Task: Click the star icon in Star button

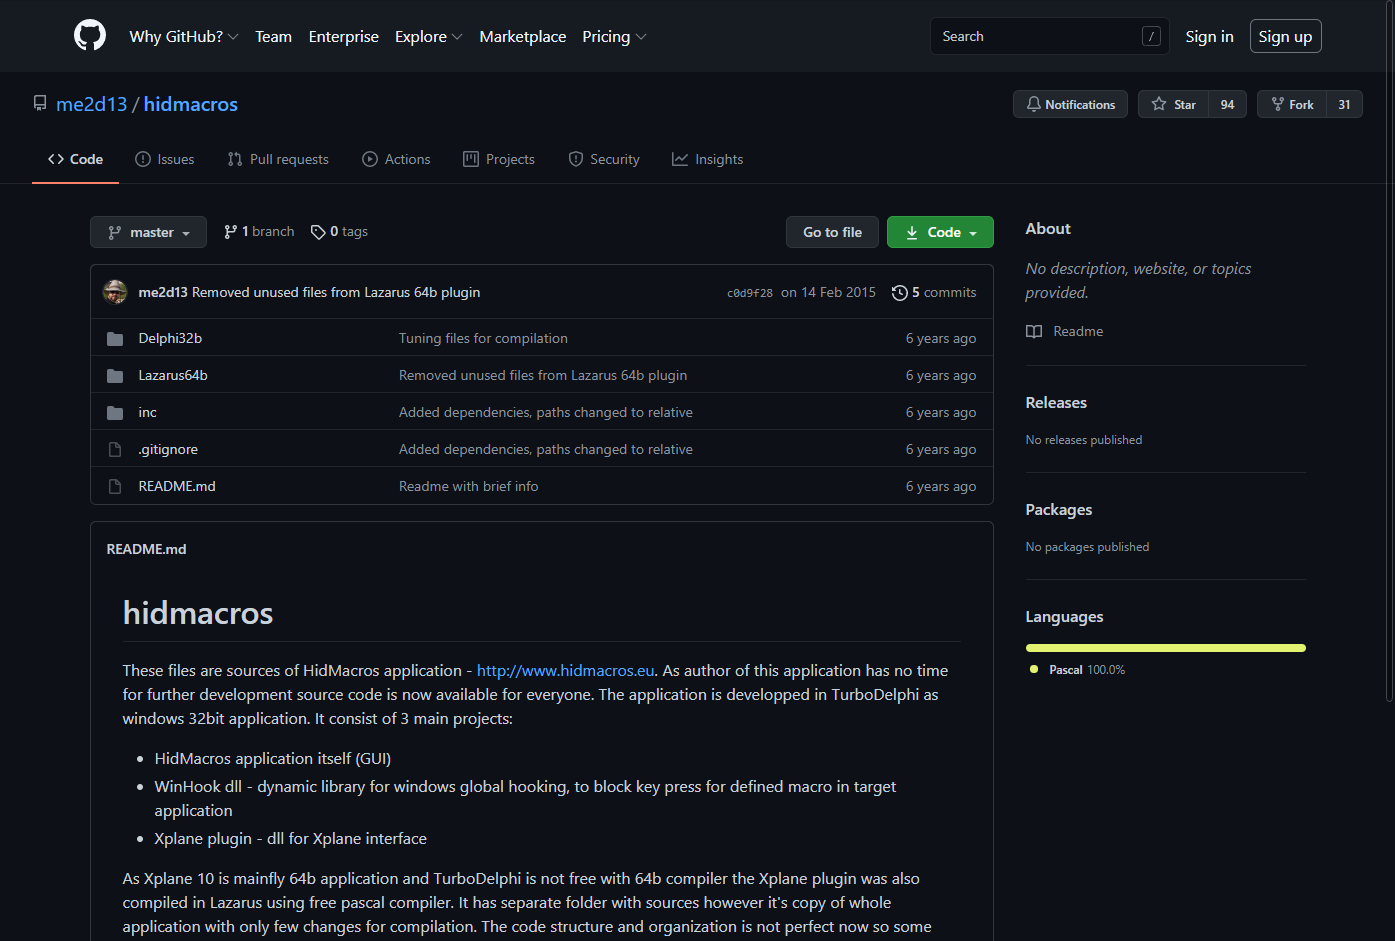Action: (x=1159, y=104)
